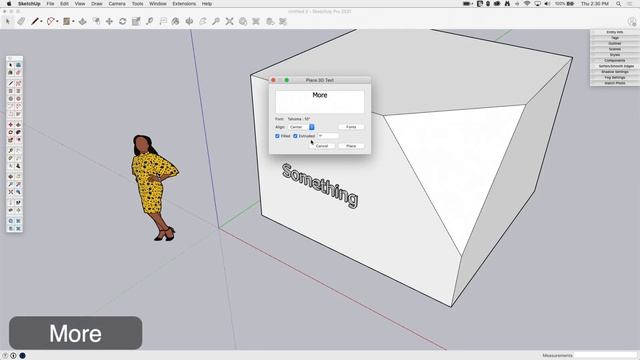Open Arc tool dropdown arrow in top toolbar
This screenshot has height=360, width=640.
pos(57,22)
